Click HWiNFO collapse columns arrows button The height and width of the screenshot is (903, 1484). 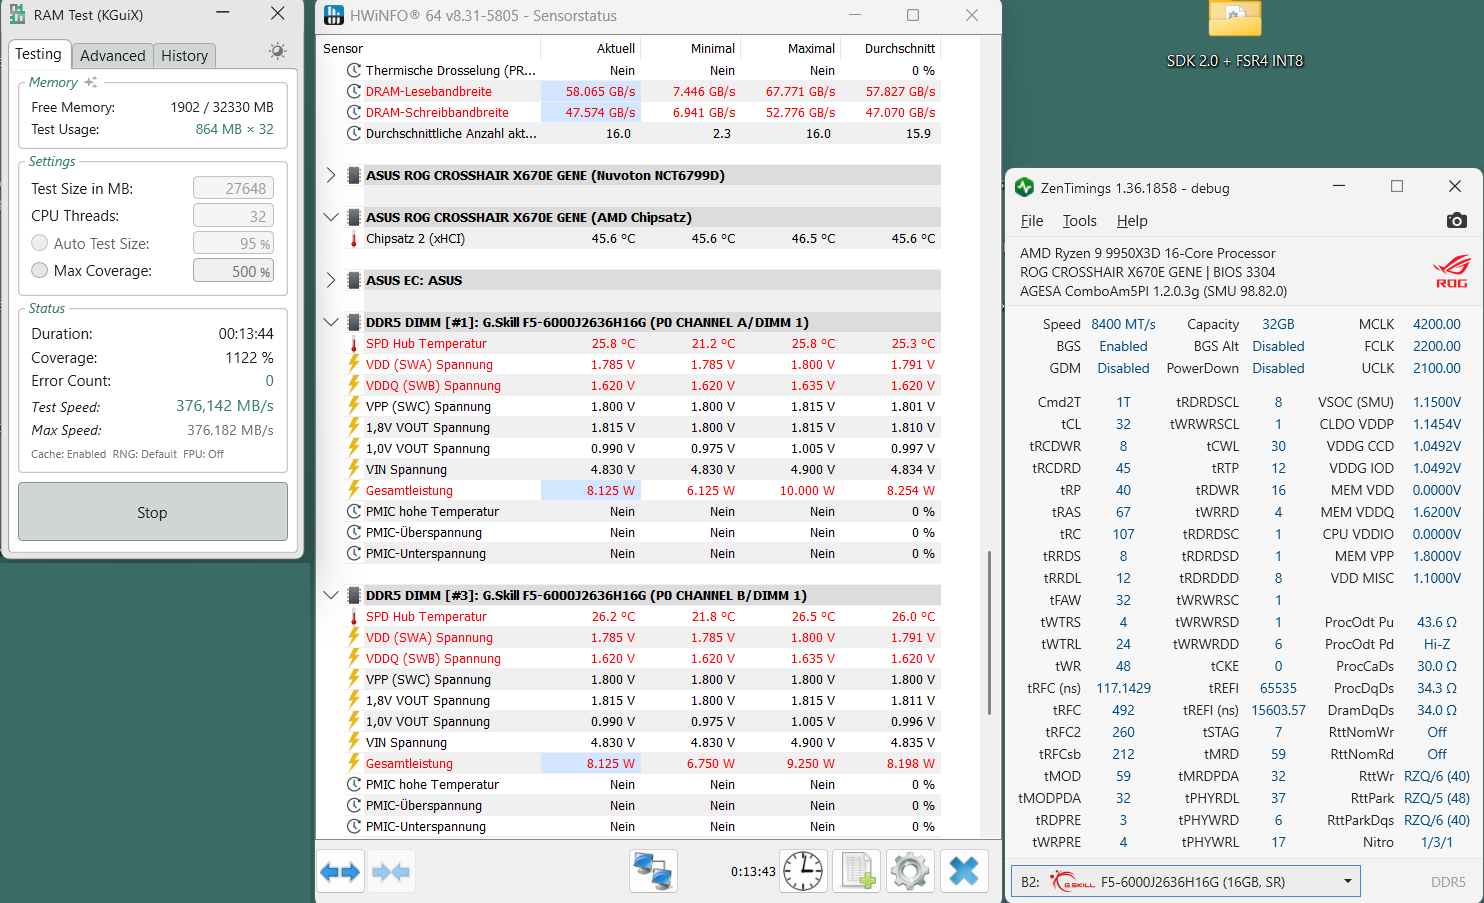(x=390, y=872)
